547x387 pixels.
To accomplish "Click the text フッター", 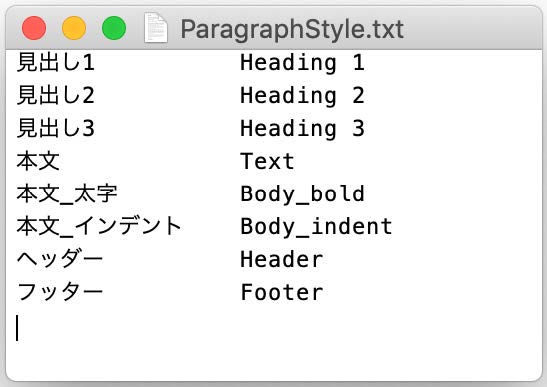I will coord(60,292).
